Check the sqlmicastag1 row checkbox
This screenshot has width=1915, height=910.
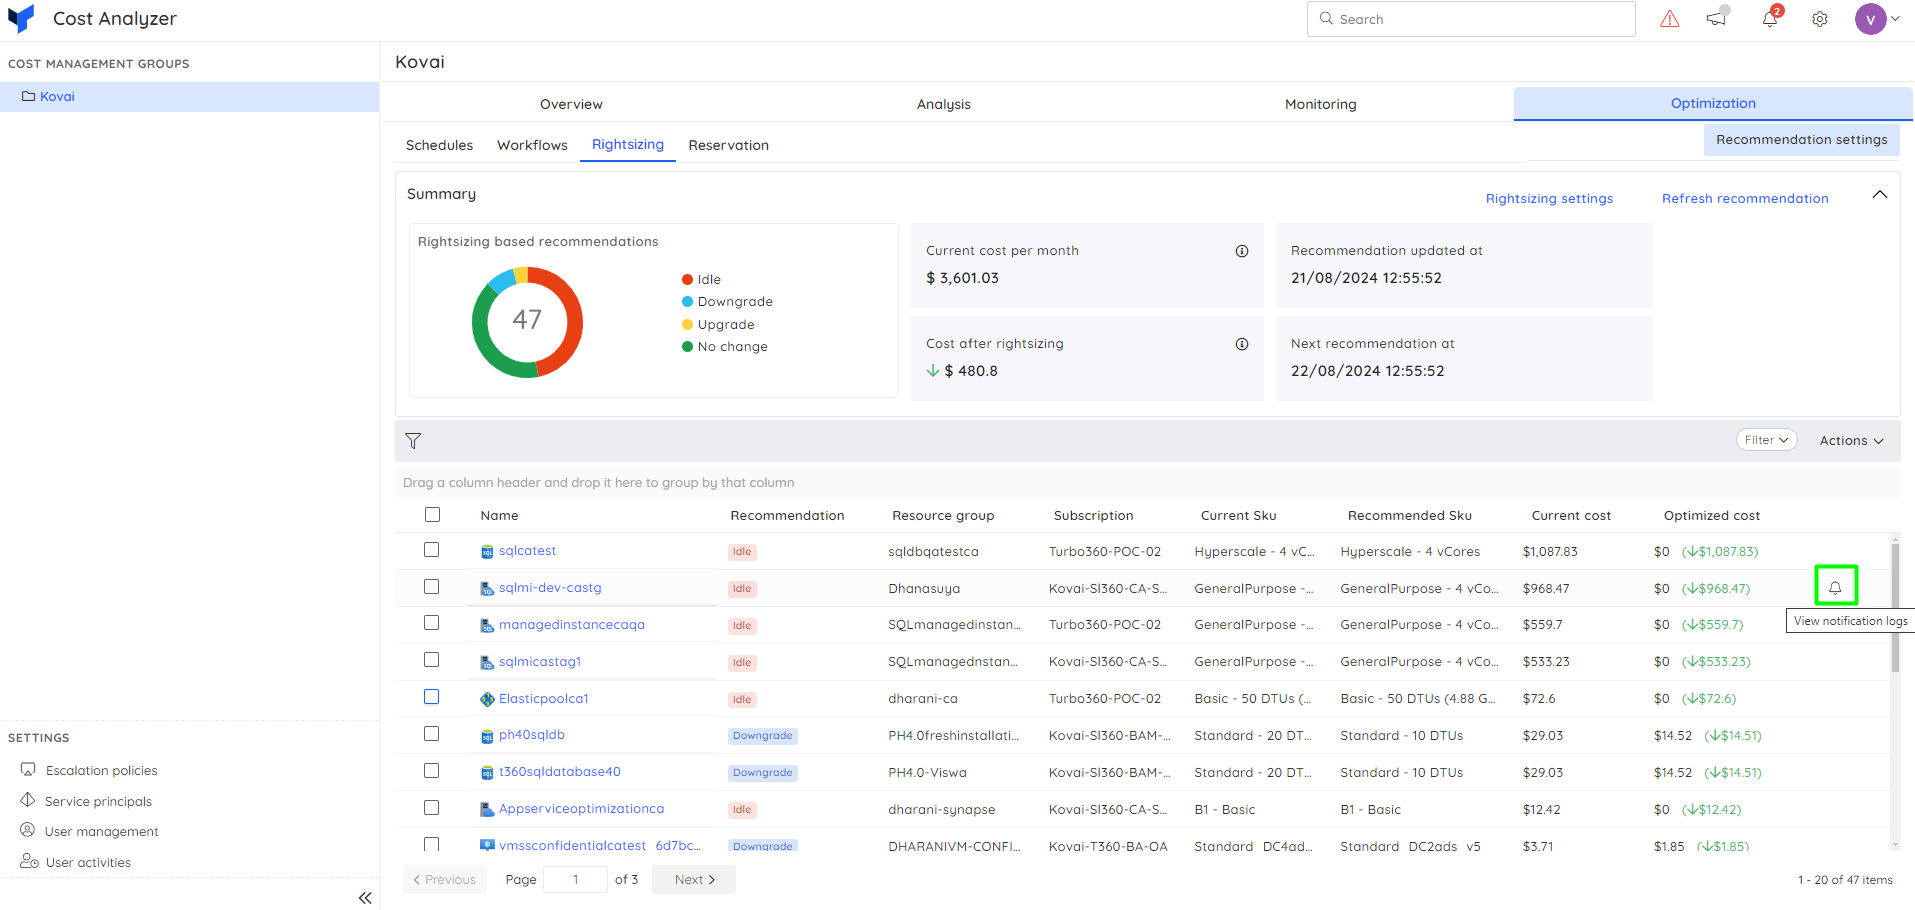[x=431, y=659]
